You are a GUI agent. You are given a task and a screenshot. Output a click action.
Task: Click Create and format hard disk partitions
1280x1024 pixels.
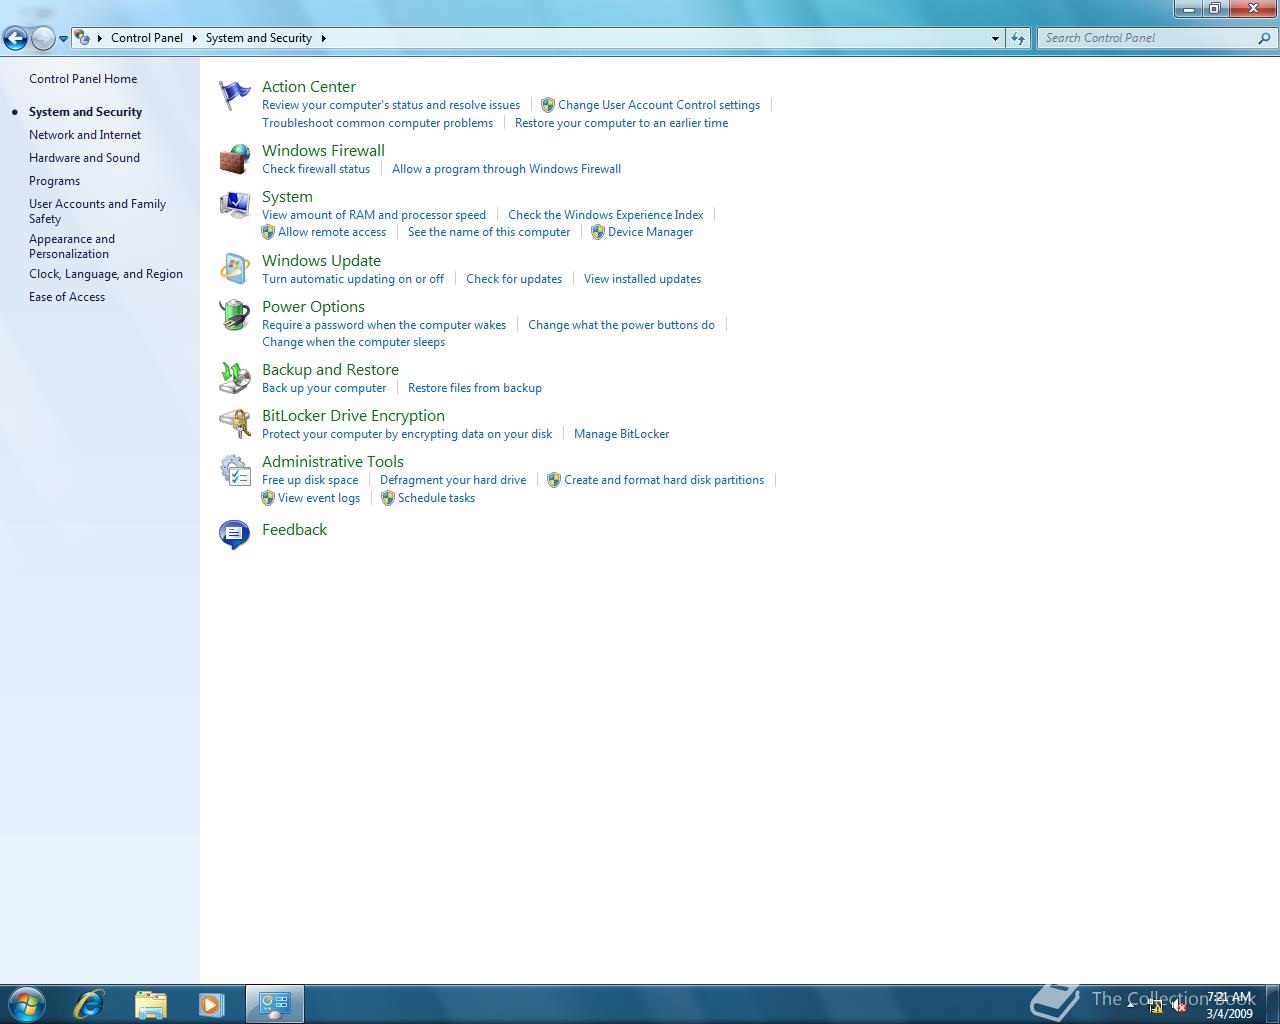point(664,480)
